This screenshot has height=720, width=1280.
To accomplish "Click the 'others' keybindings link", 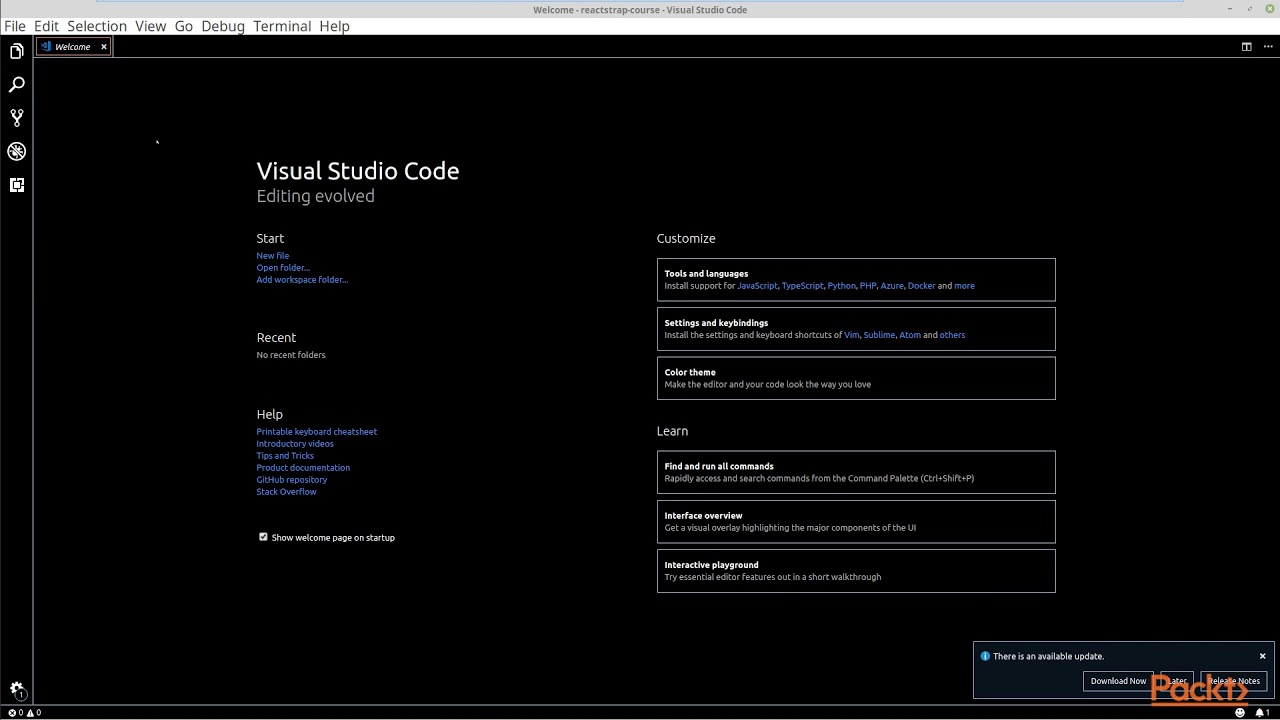I will tap(952, 335).
